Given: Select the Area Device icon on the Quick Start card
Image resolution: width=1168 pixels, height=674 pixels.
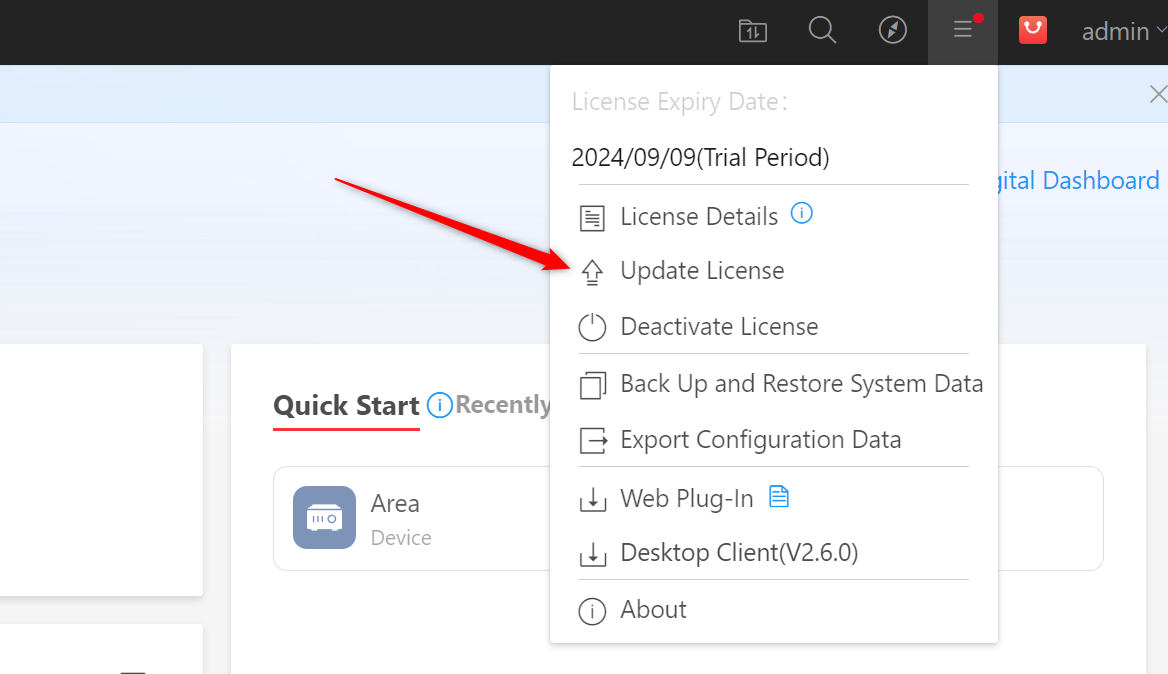Looking at the screenshot, I should [x=324, y=517].
